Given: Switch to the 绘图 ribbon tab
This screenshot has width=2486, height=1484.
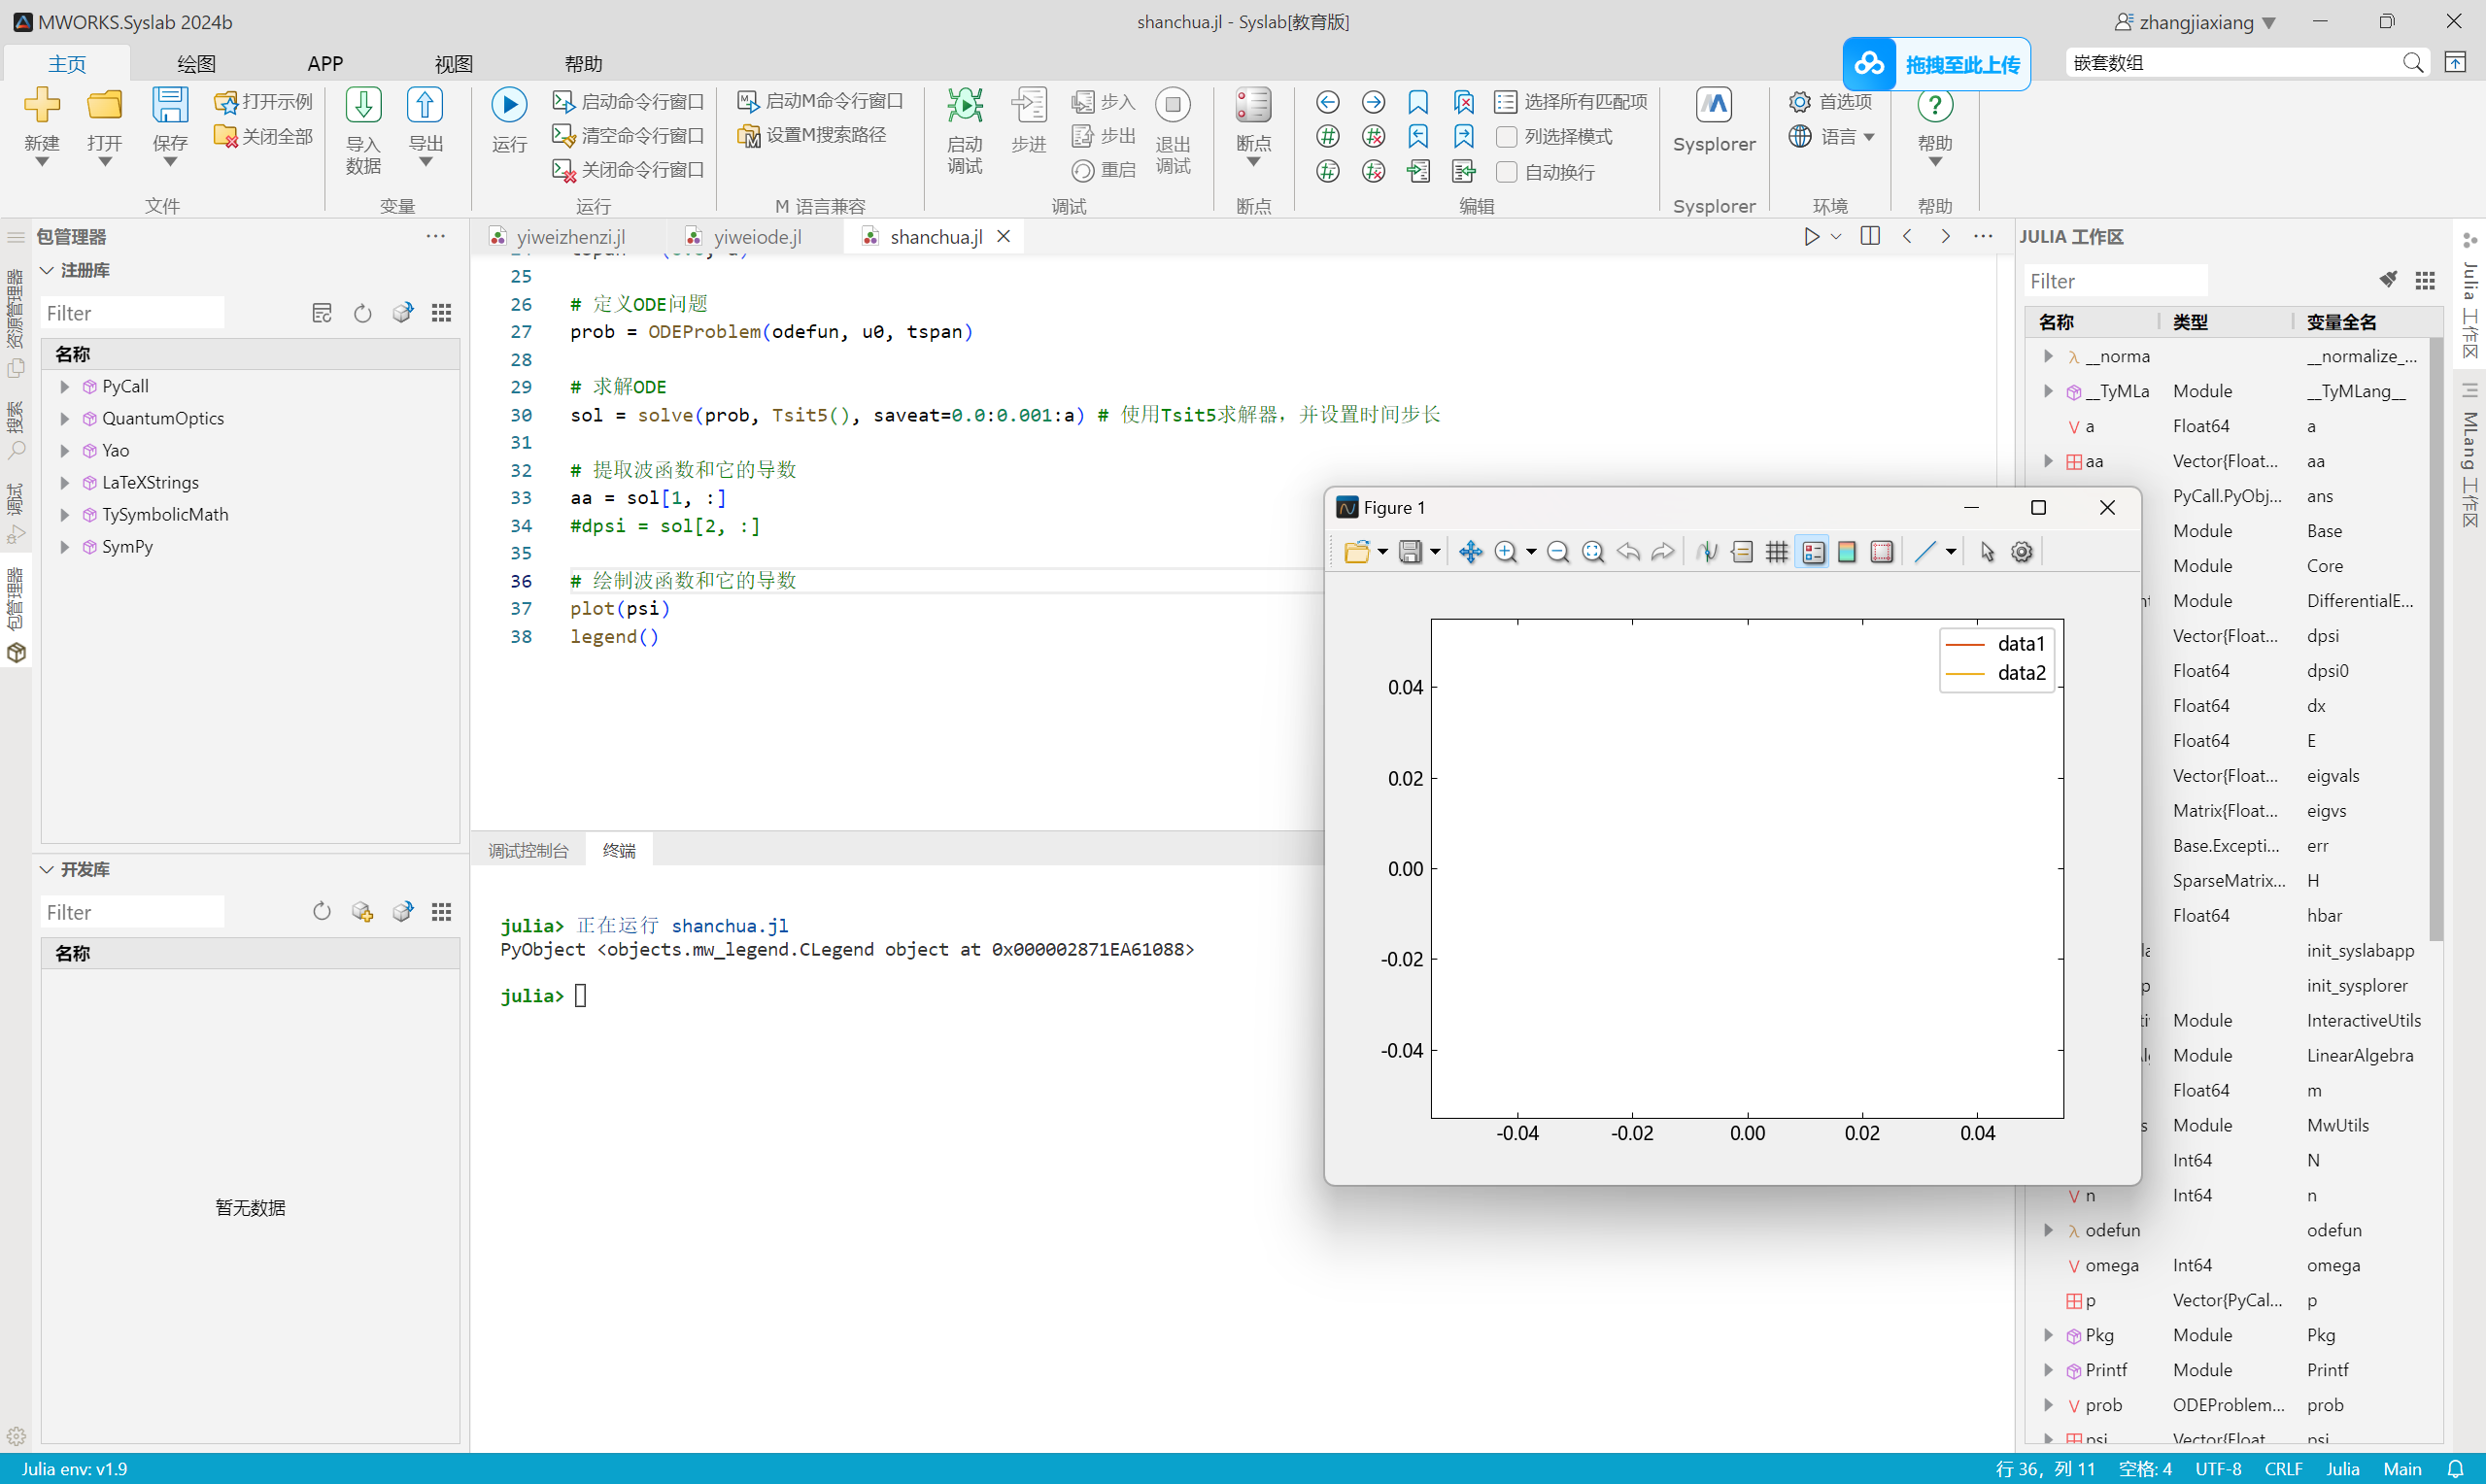Looking at the screenshot, I should 196,63.
